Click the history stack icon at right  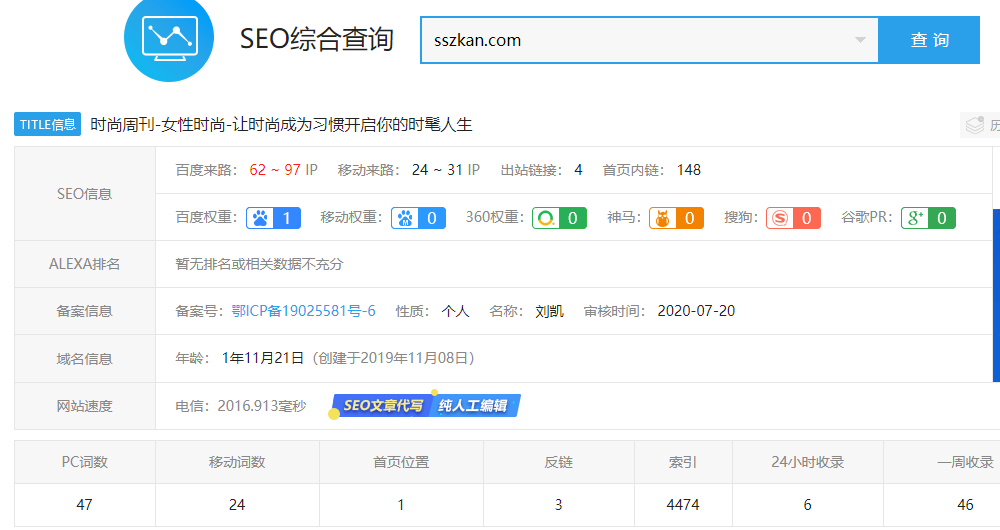tap(973, 125)
